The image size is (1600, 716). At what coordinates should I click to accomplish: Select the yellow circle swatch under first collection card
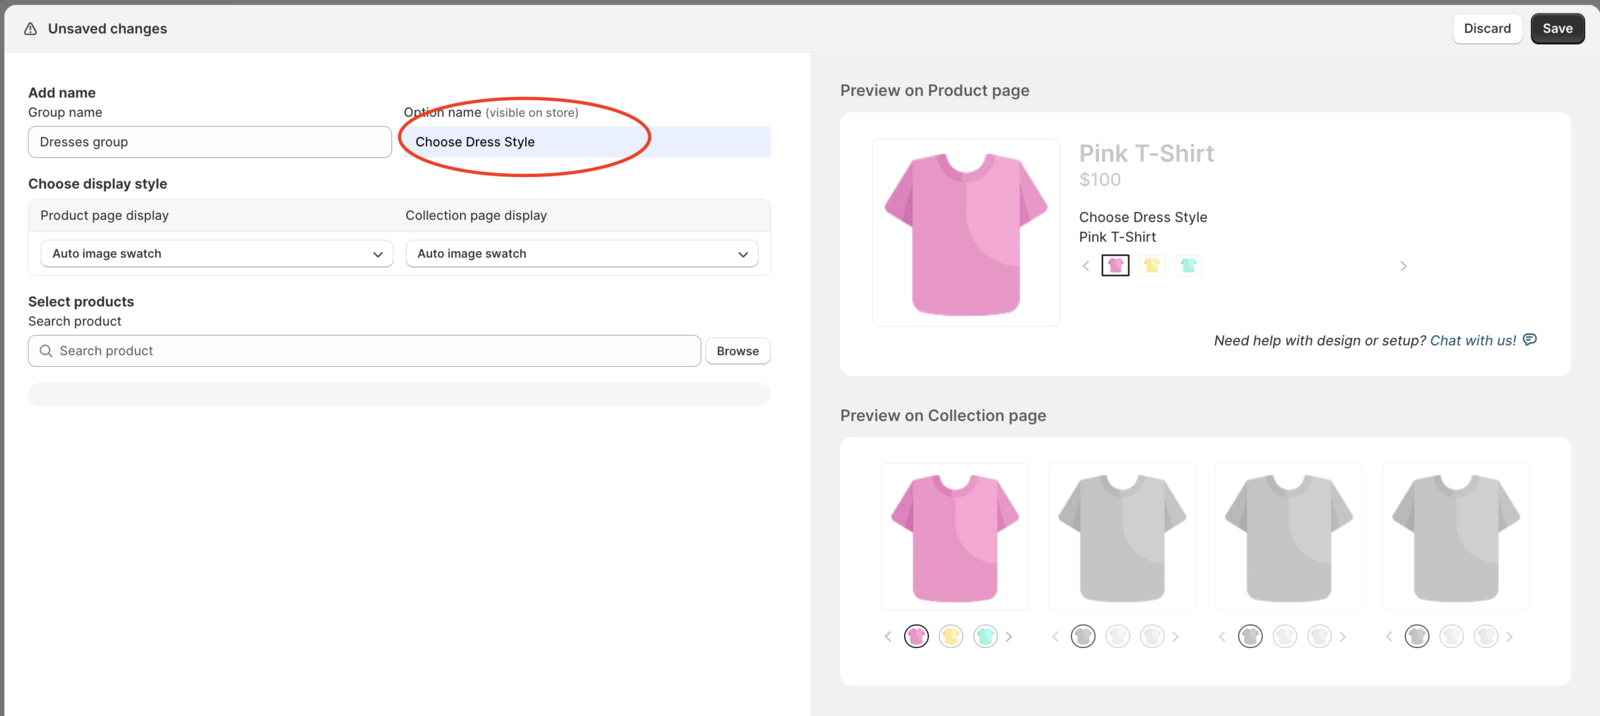(951, 636)
